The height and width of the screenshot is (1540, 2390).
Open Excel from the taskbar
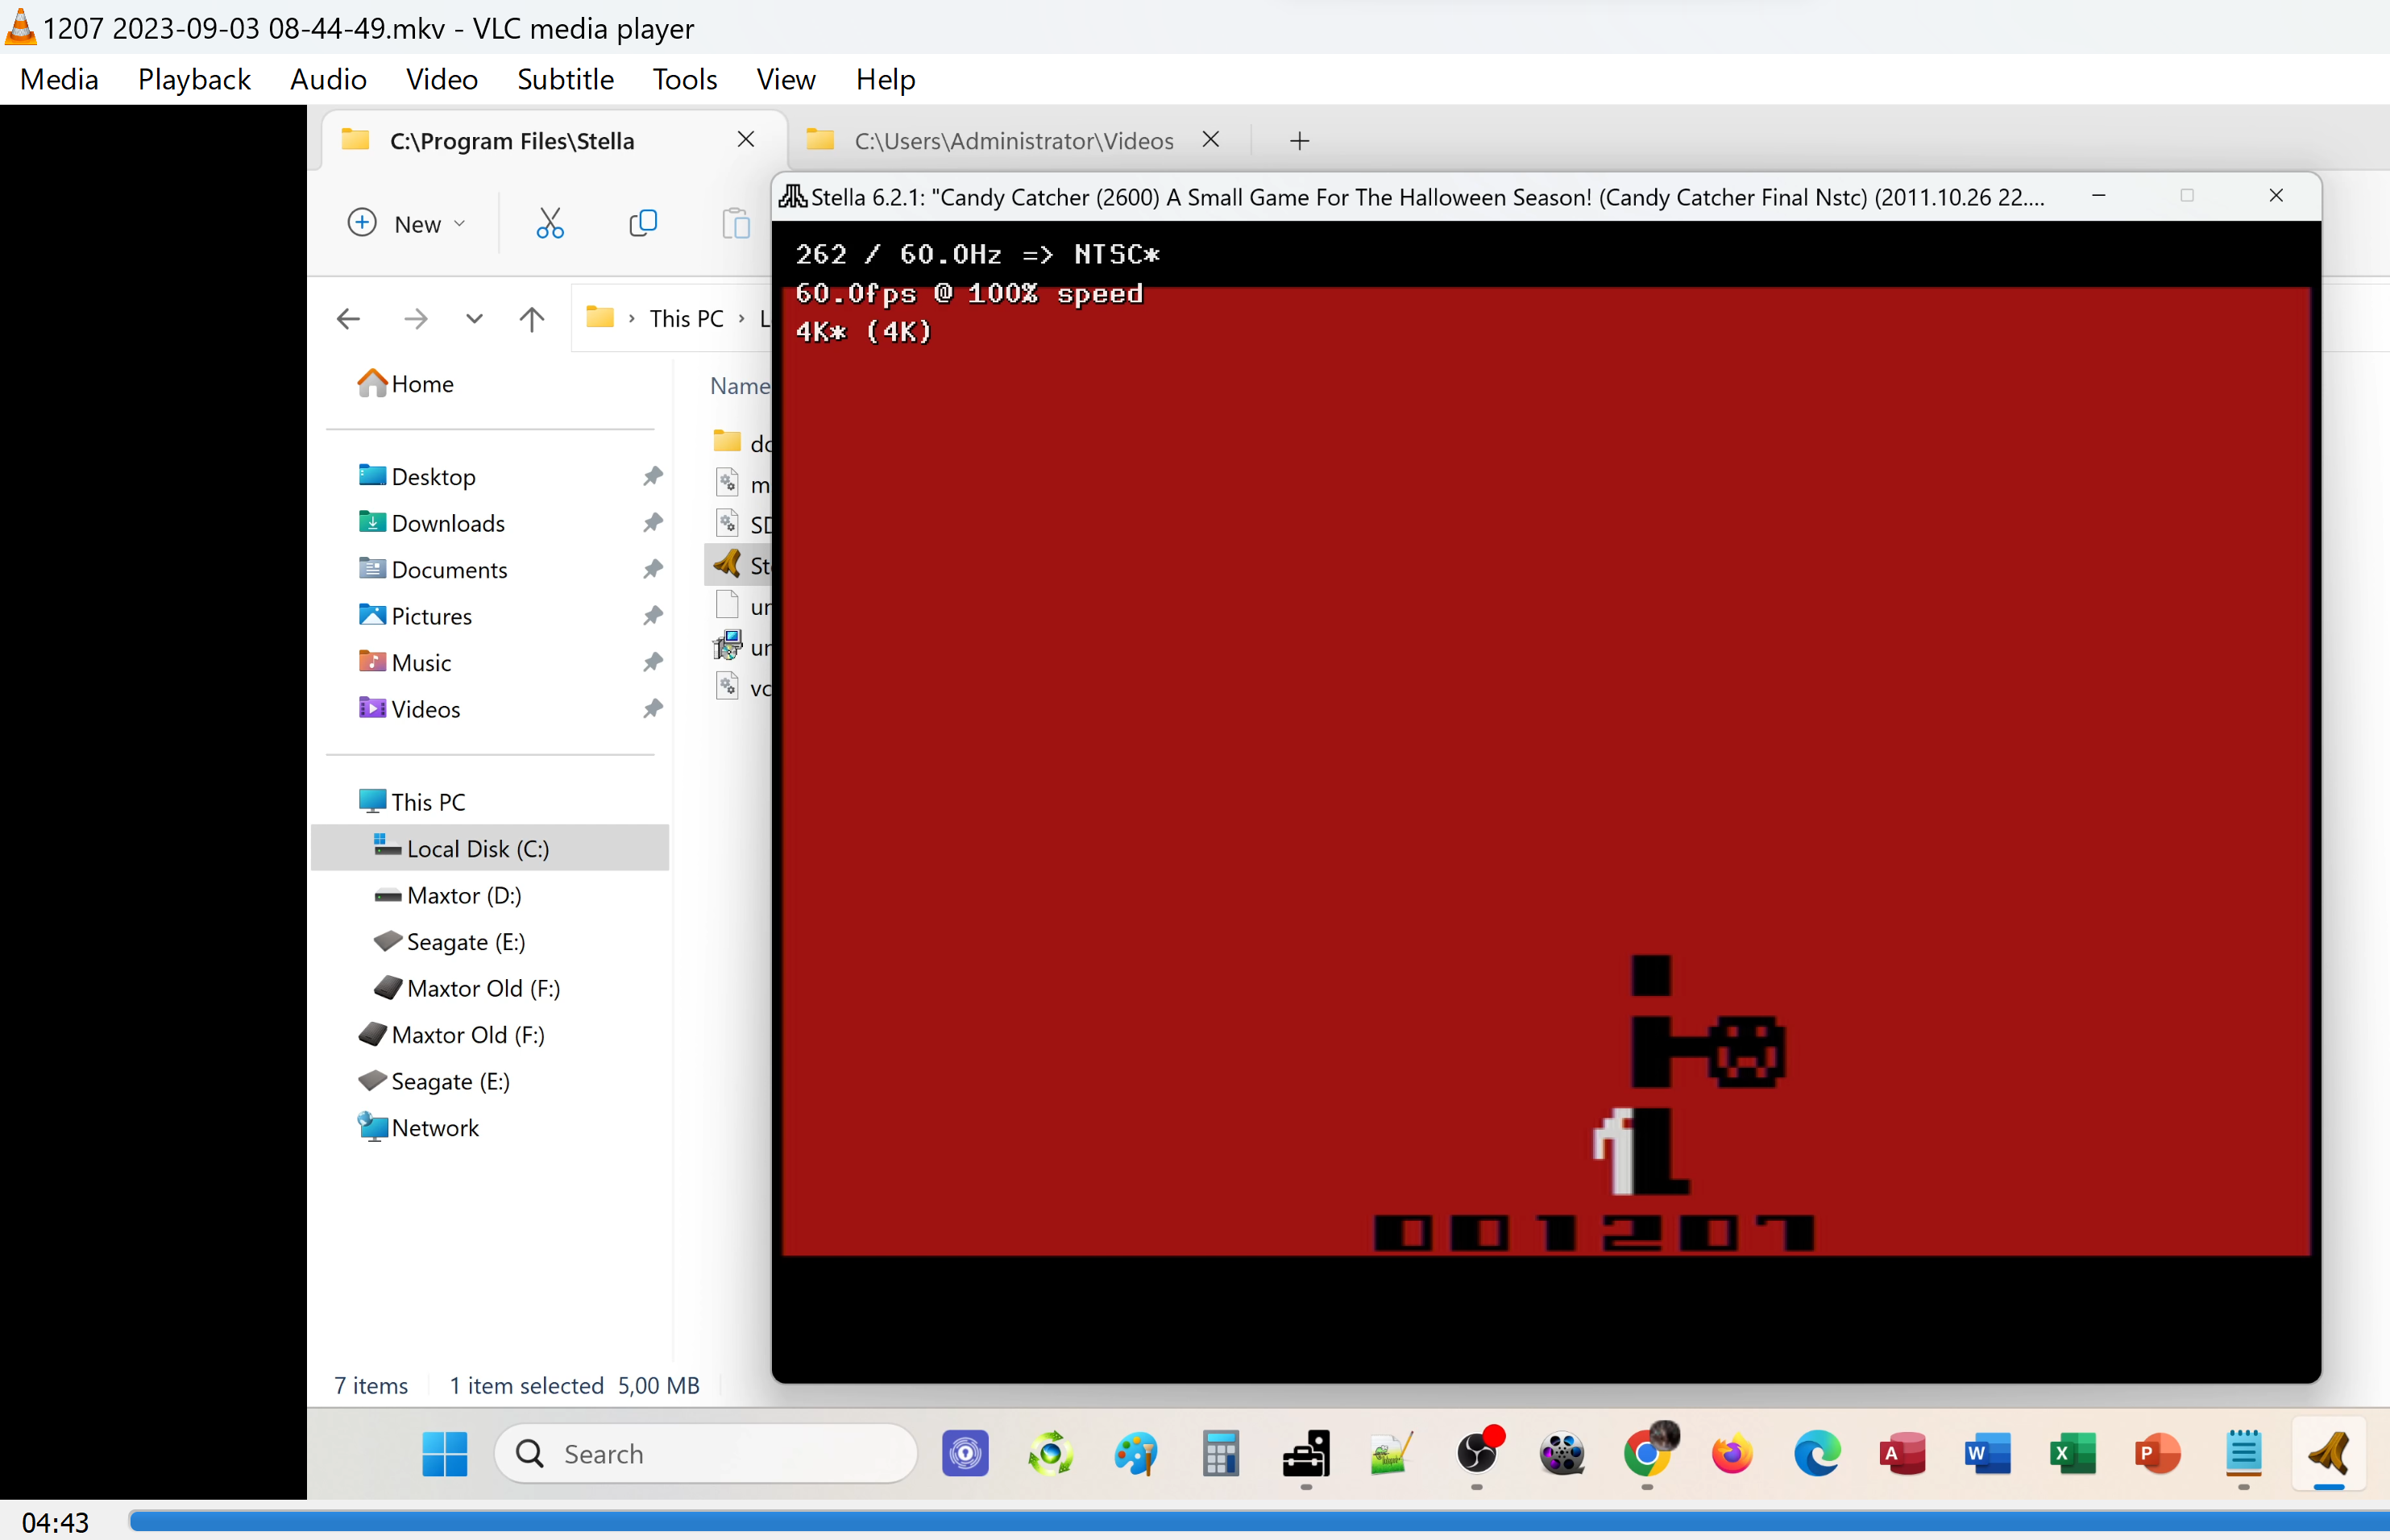pyautogui.click(x=2073, y=1454)
